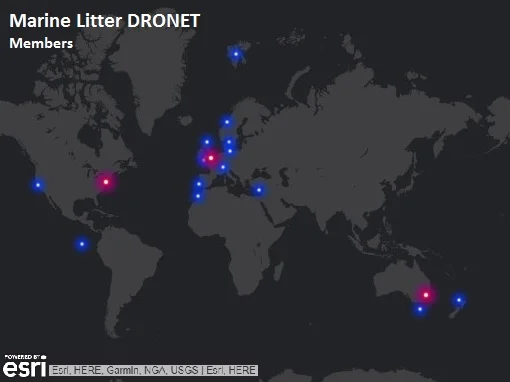Click the blue member marker on Svalbard
The height and width of the screenshot is (382, 510).
tap(236, 54)
